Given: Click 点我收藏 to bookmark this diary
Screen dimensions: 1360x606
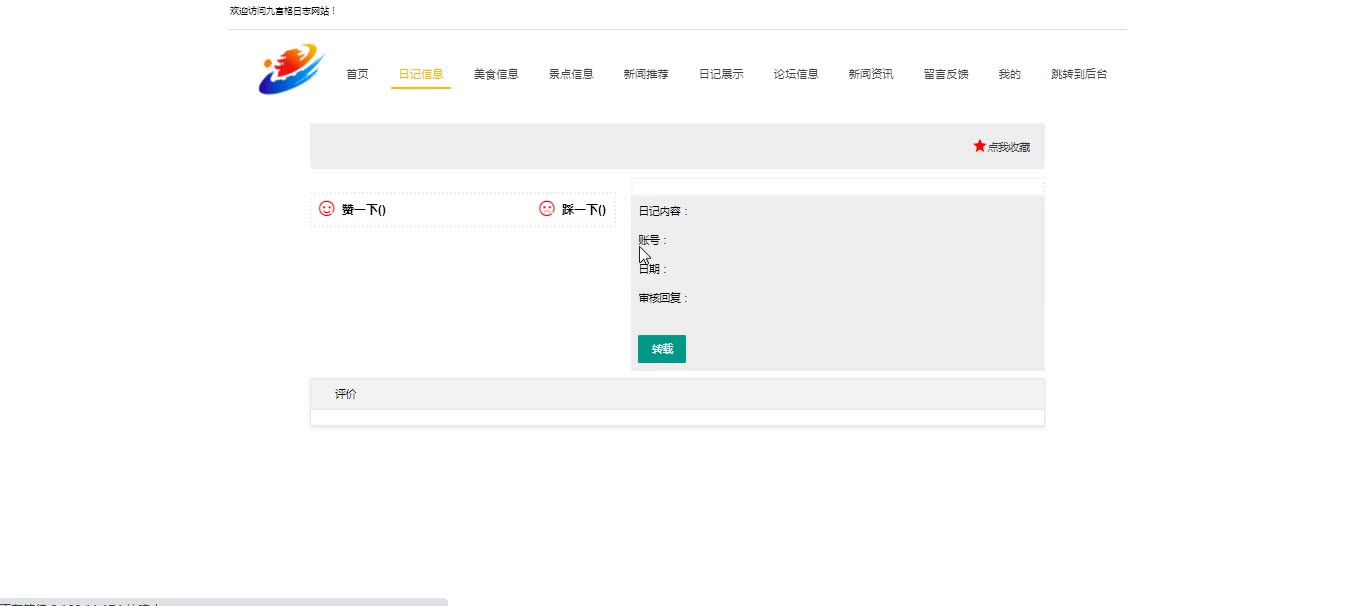Looking at the screenshot, I should tap(1010, 146).
